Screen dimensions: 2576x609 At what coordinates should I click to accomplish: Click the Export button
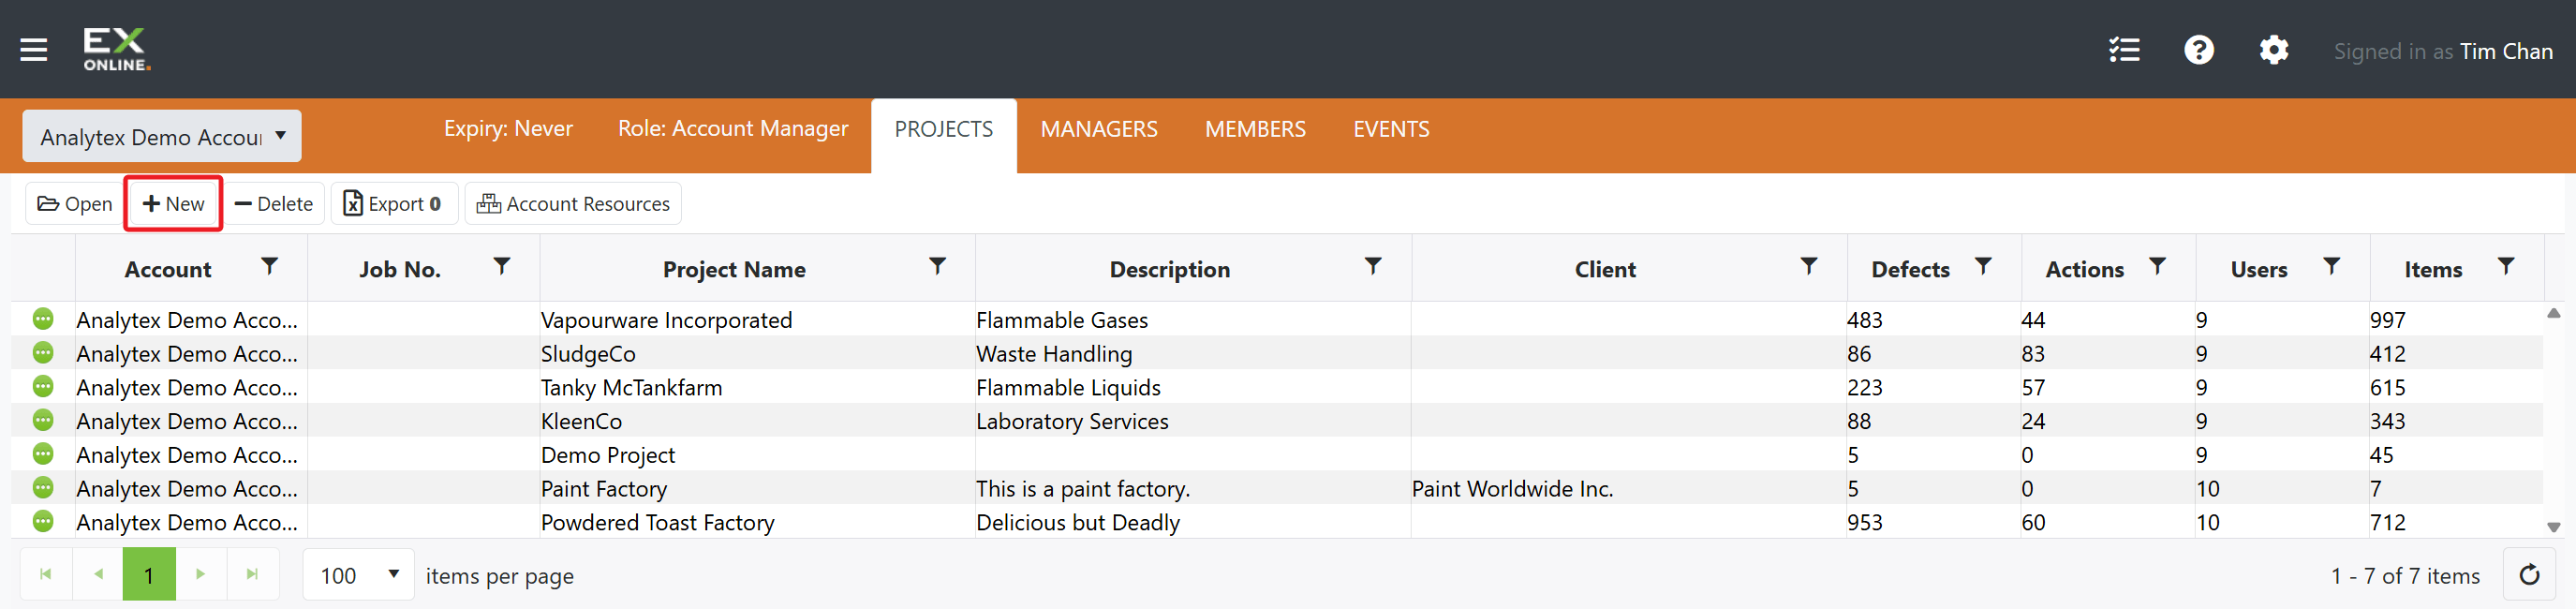click(394, 204)
